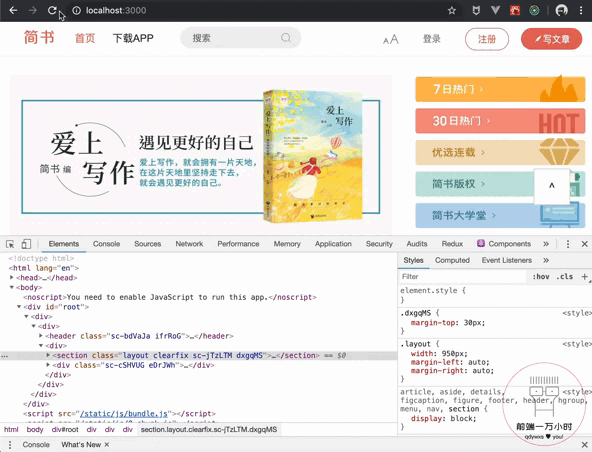
Task: Open DevTools customize three-dot menu
Action: [x=568, y=244]
